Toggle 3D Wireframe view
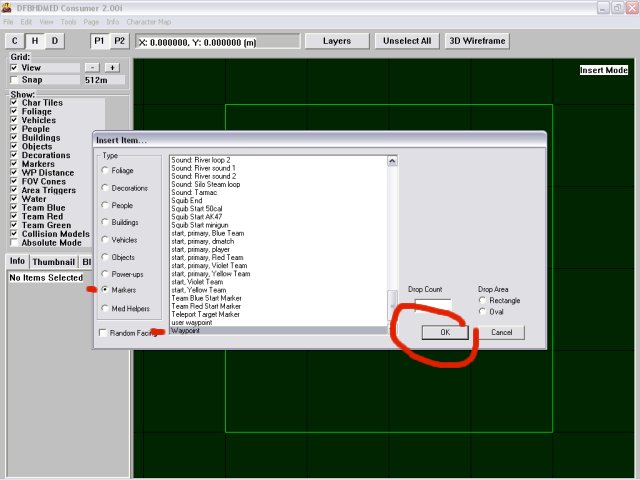This screenshot has height=480, width=640. tap(476, 41)
